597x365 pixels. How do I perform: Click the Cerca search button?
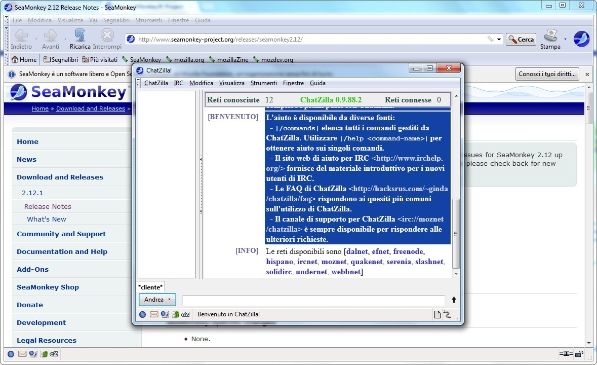521,39
